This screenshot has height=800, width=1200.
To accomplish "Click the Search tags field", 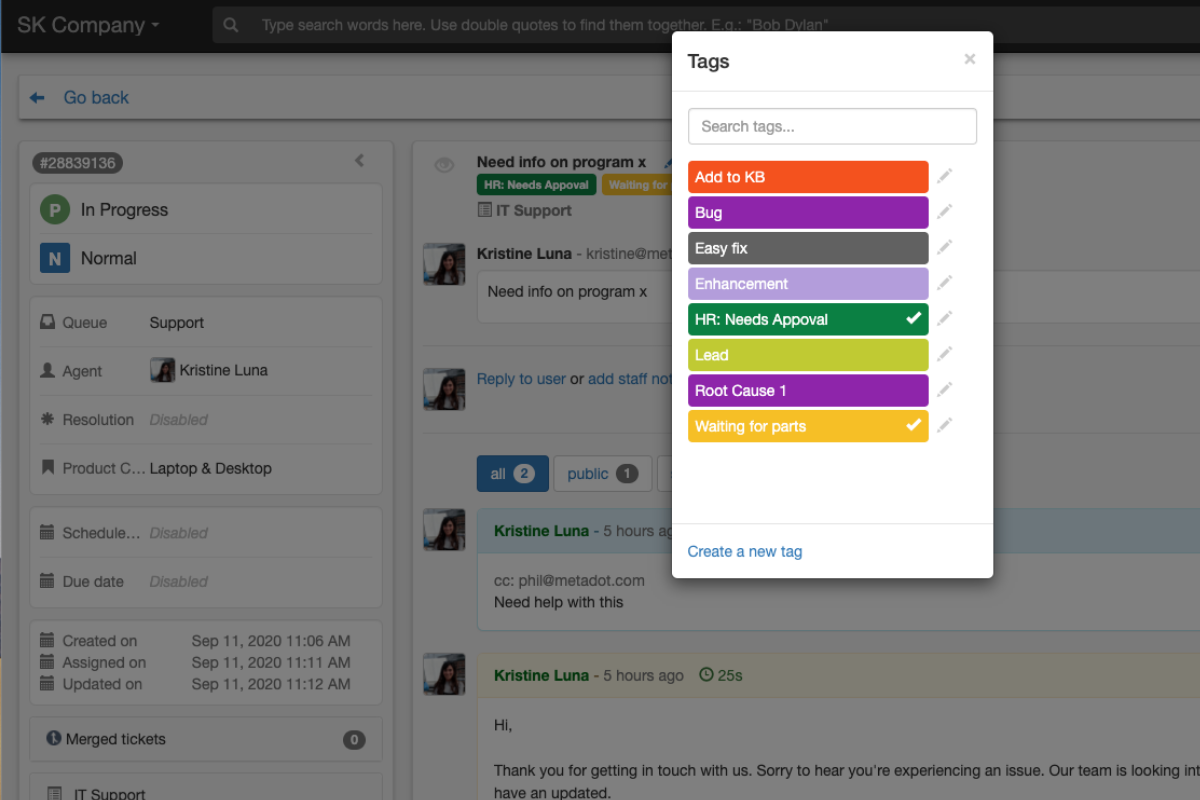I will point(832,126).
